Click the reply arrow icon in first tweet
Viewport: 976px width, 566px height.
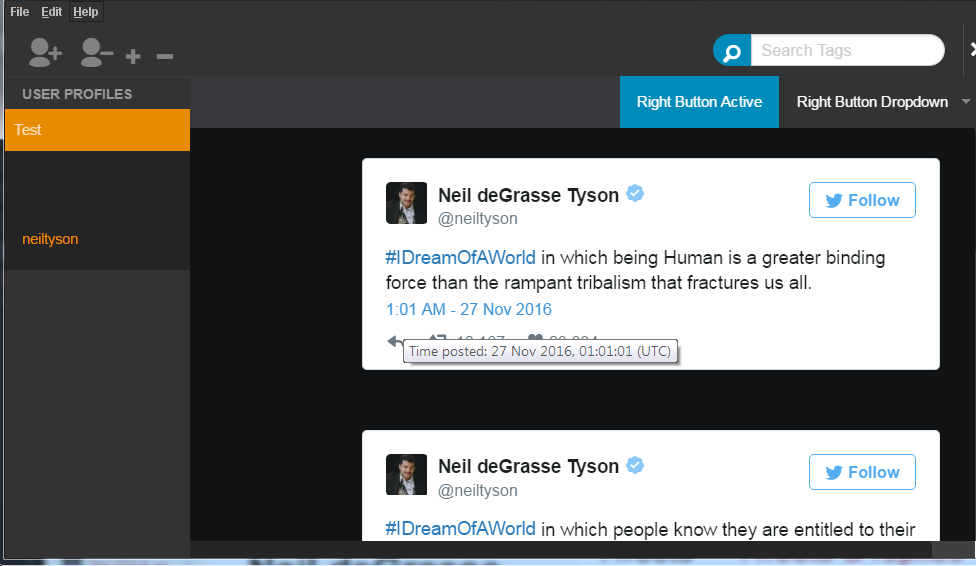(x=394, y=341)
